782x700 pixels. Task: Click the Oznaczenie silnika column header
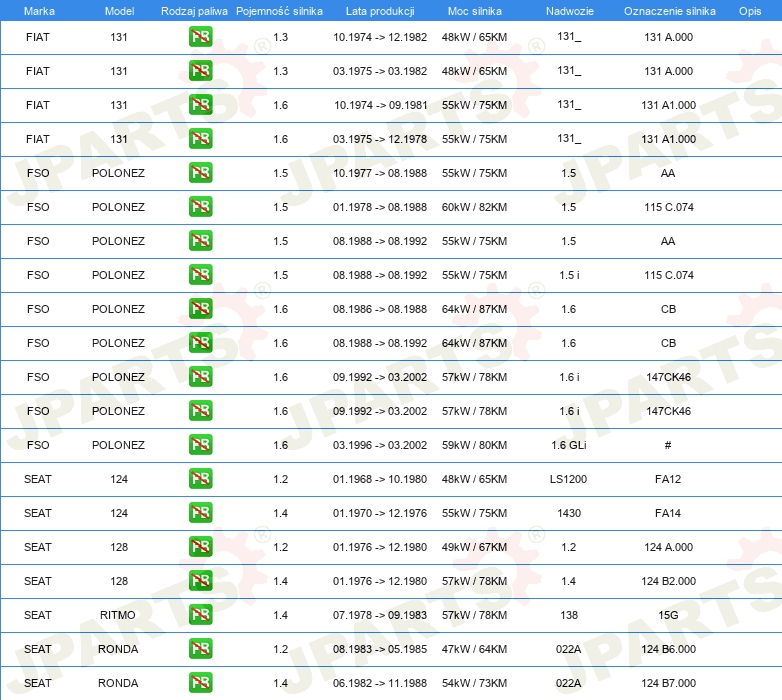[669, 11]
